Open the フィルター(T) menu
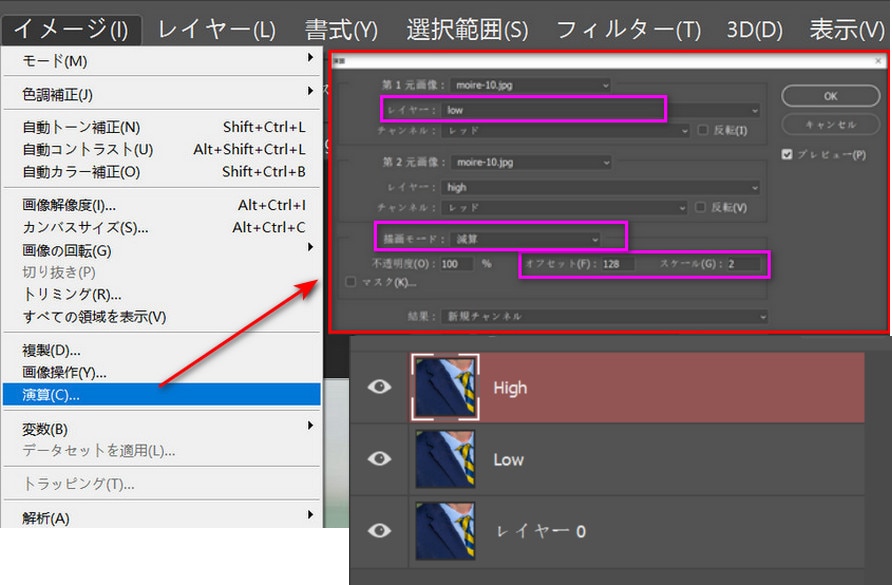 [629, 29]
